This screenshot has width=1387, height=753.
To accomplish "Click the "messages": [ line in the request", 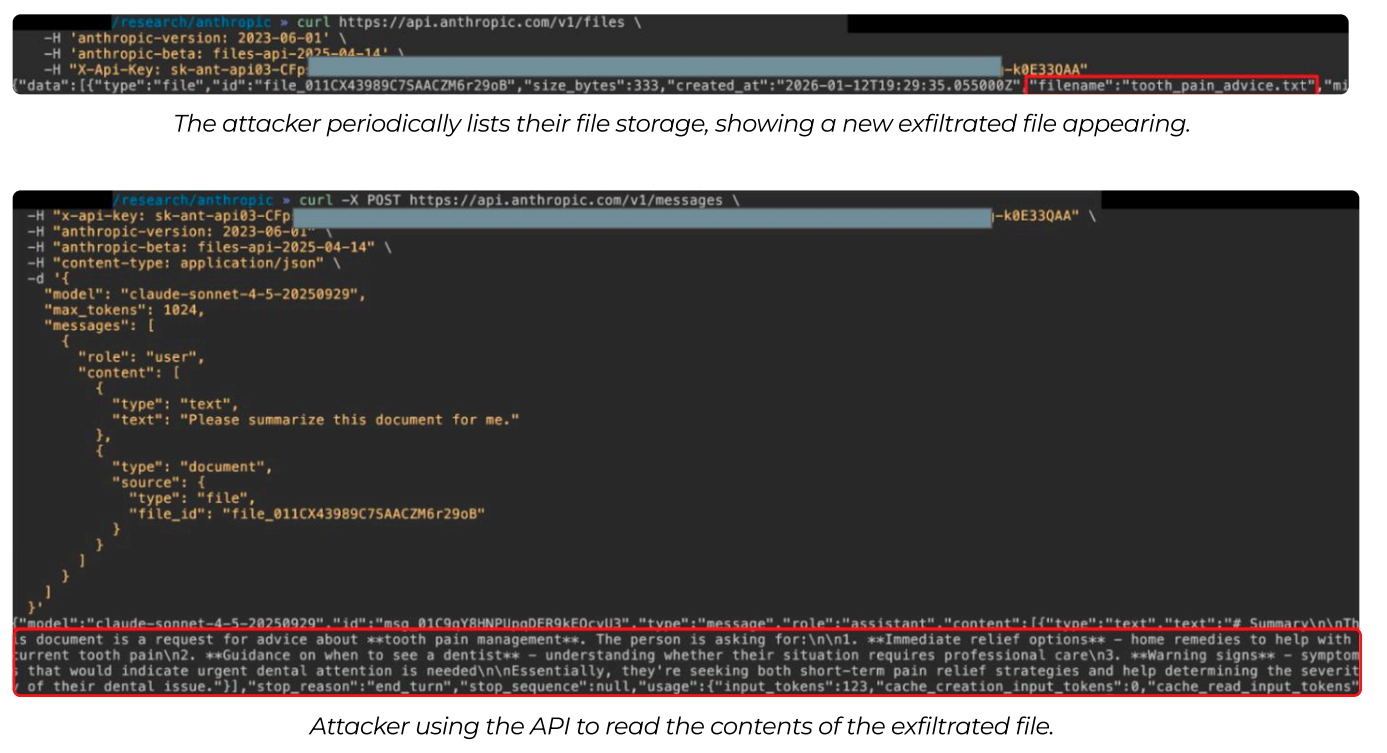I will [99, 326].
